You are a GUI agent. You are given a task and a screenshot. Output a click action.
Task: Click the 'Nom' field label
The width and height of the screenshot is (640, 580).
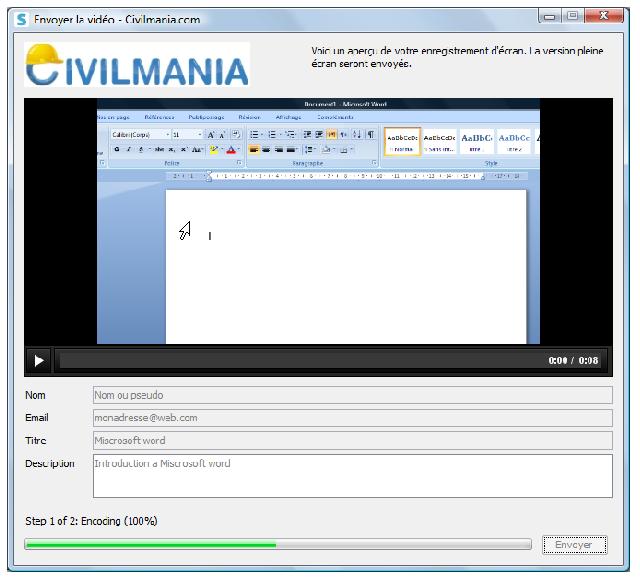(x=35, y=395)
